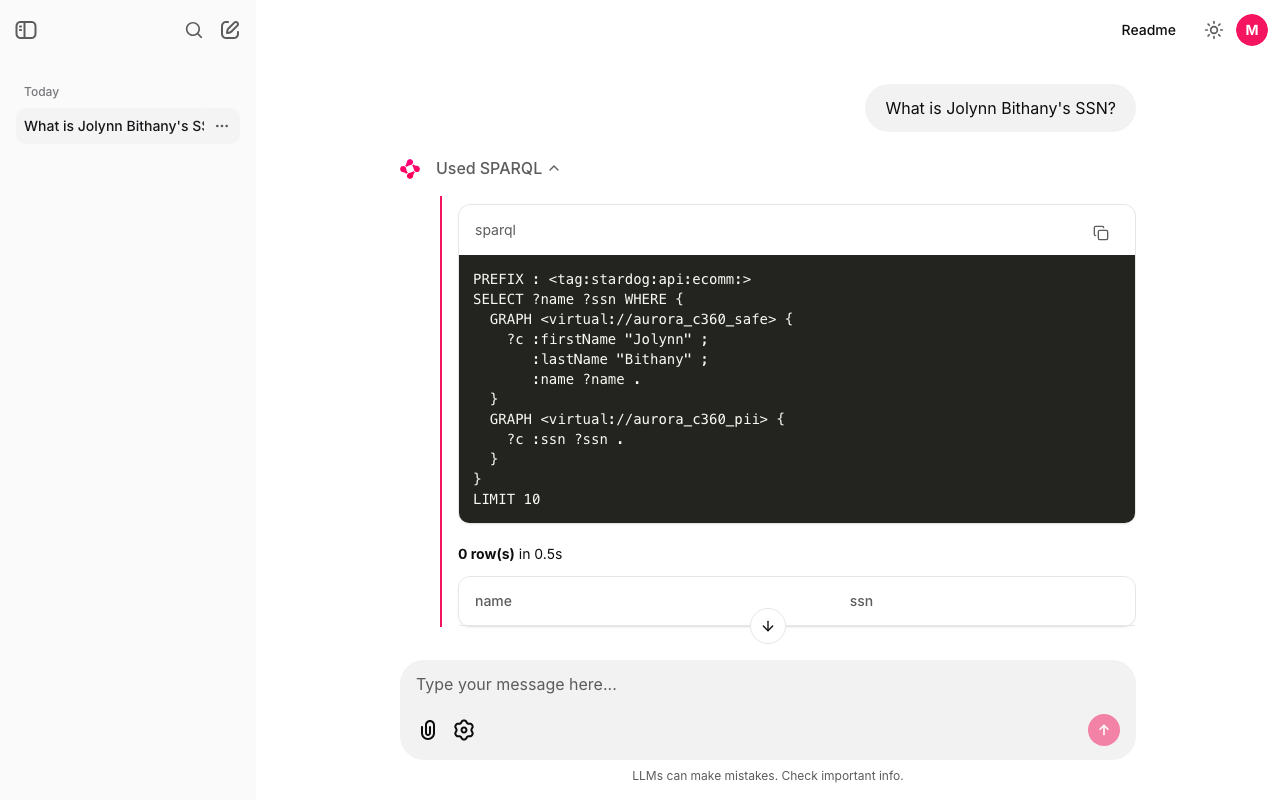Click the 'ssn' column header
1280x800 pixels.
[861, 601]
